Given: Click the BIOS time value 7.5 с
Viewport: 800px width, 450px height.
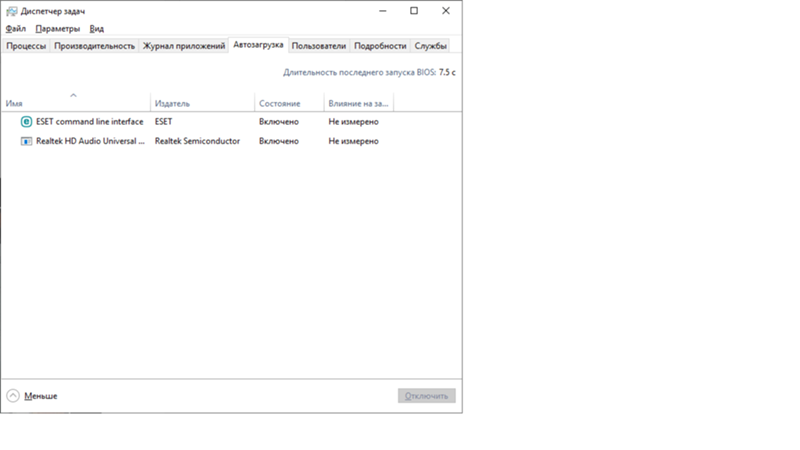Looking at the screenshot, I should click(447, 72).
